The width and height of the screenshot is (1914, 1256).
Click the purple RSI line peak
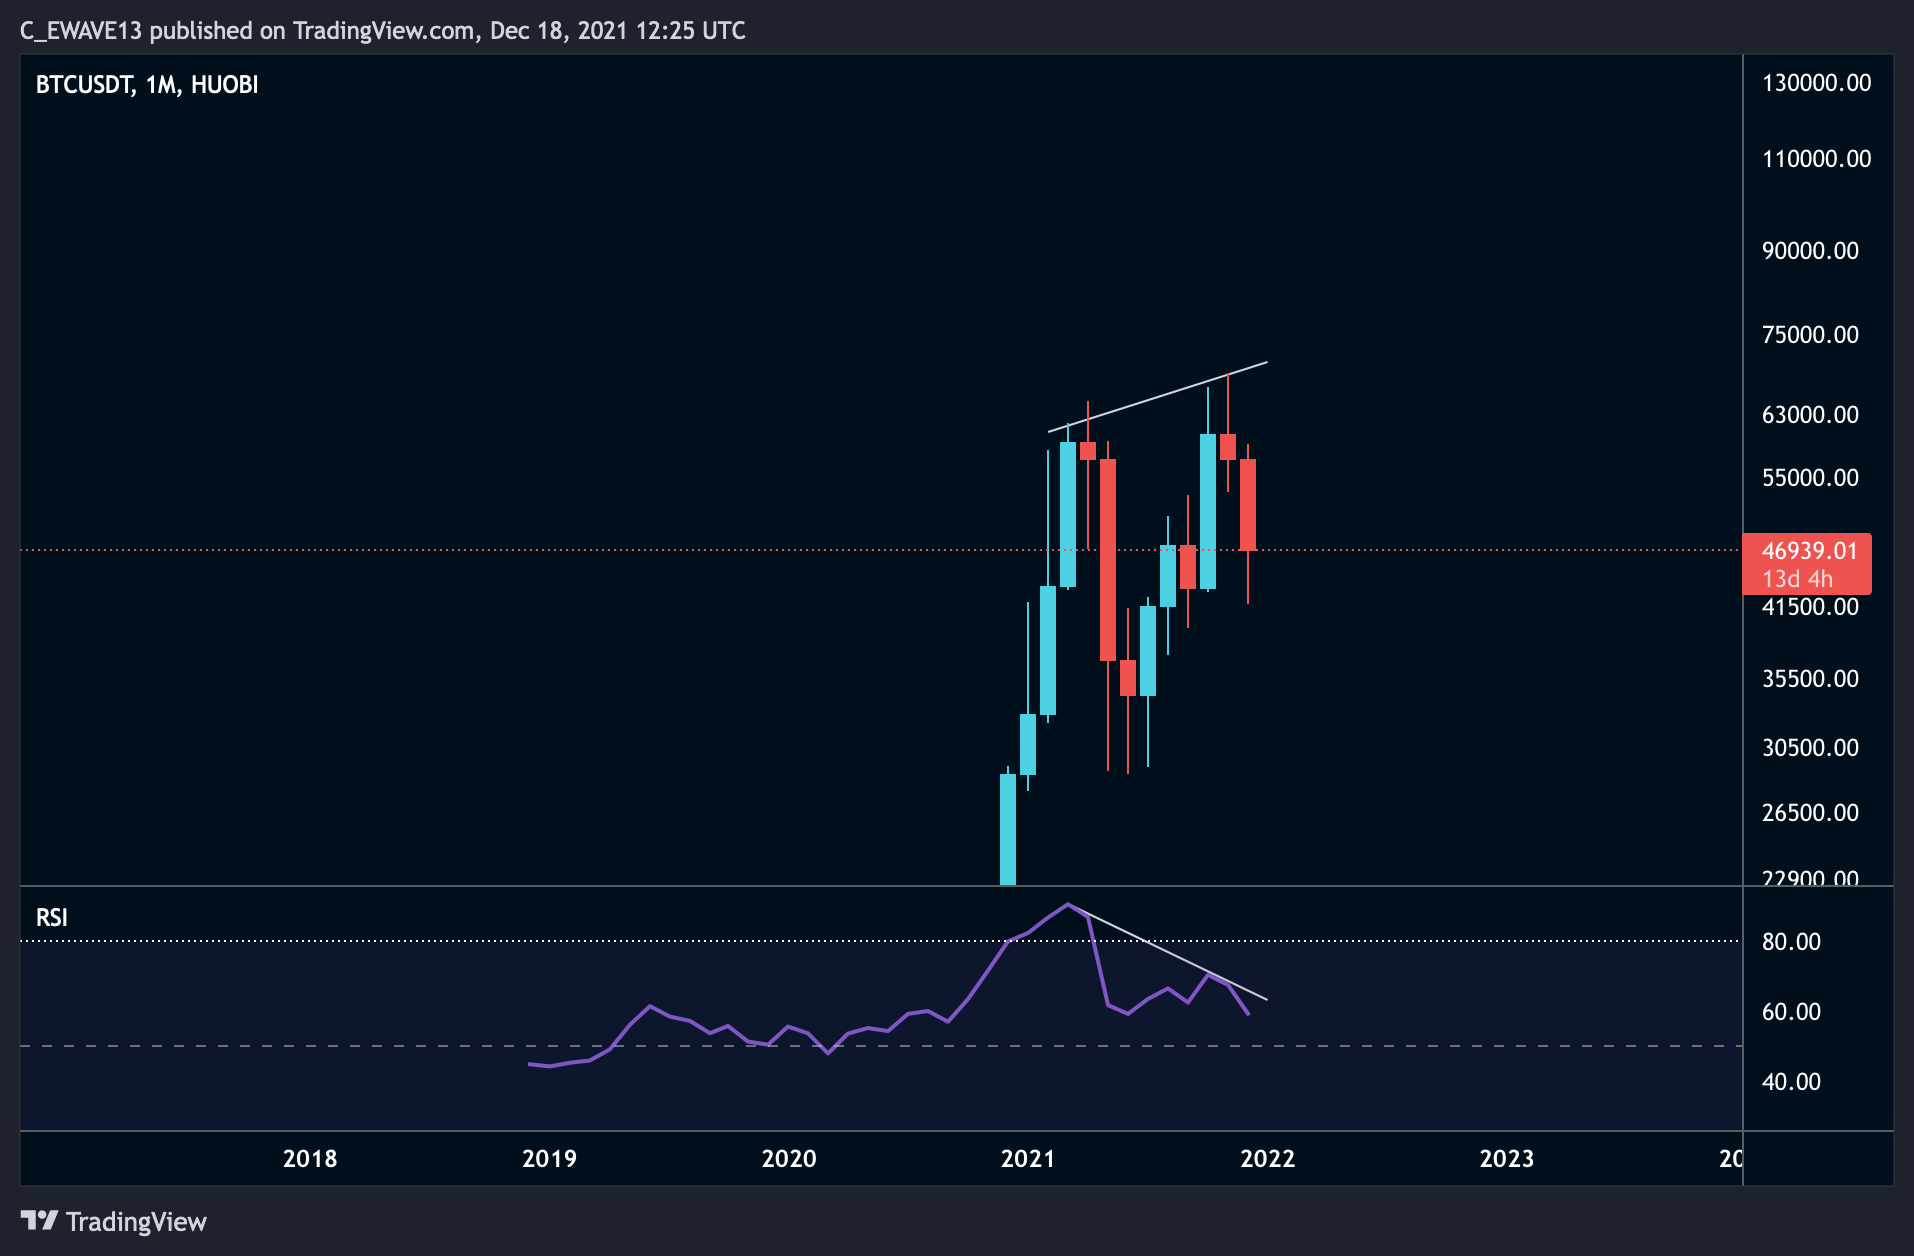click(x=1068, y=905)
